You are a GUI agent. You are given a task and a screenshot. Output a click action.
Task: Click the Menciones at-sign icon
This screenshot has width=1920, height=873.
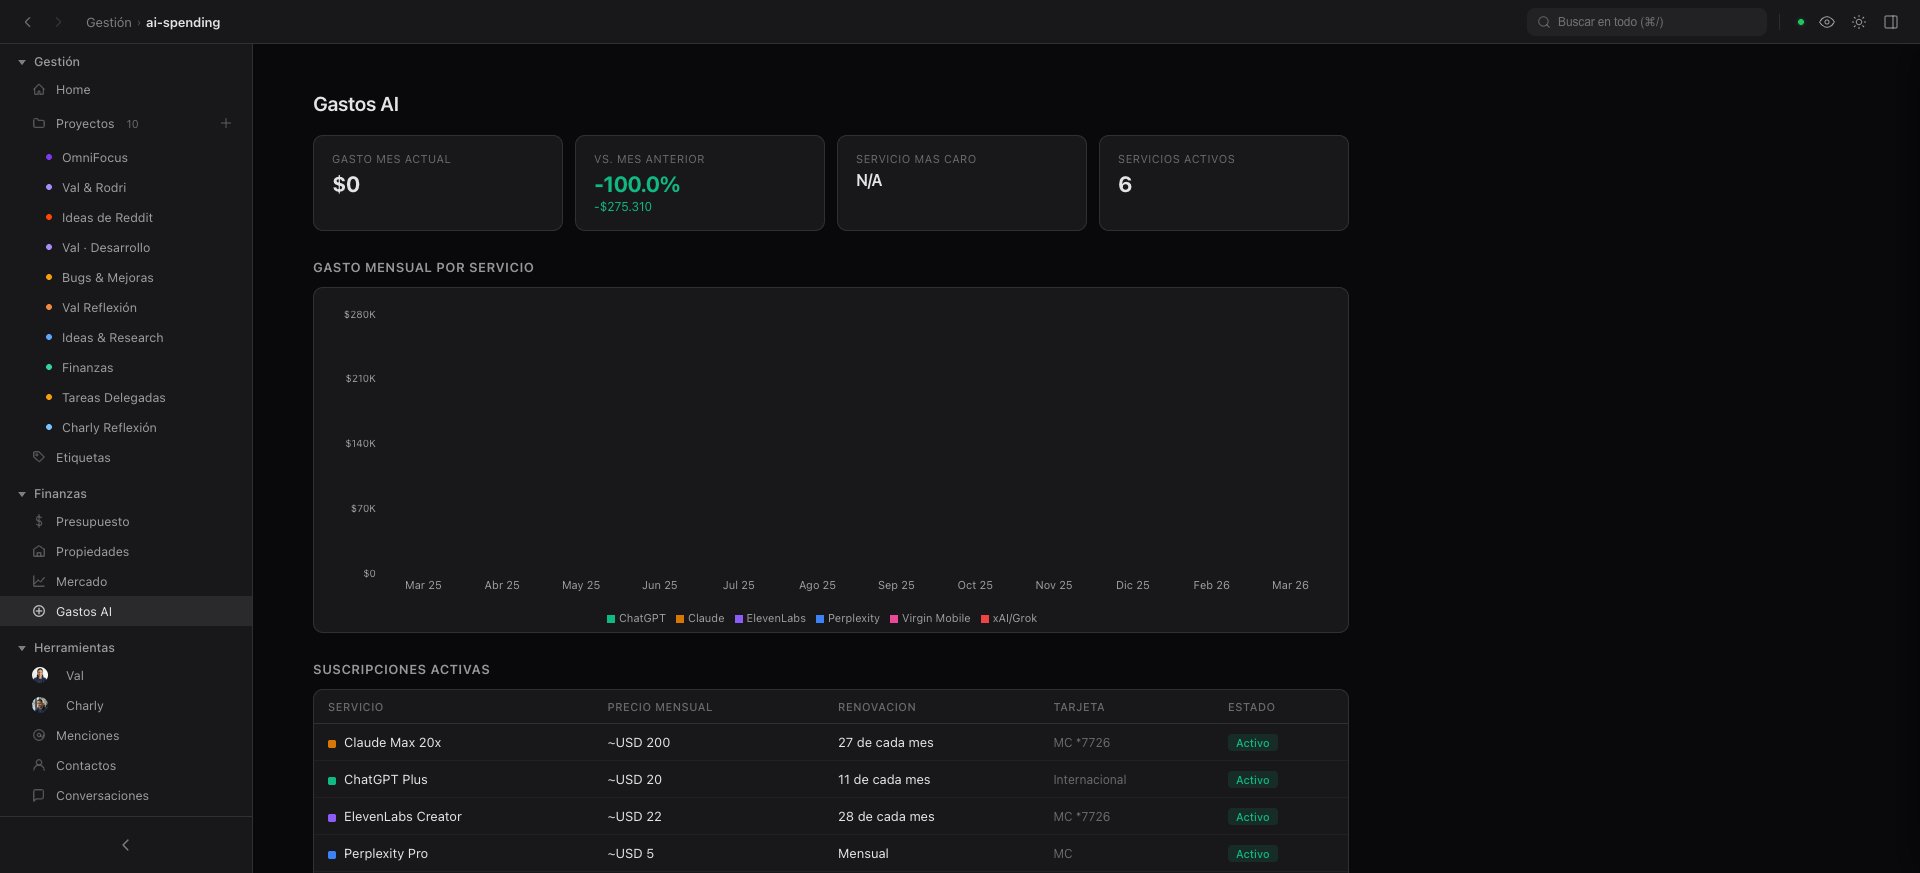tap(39, 735)
